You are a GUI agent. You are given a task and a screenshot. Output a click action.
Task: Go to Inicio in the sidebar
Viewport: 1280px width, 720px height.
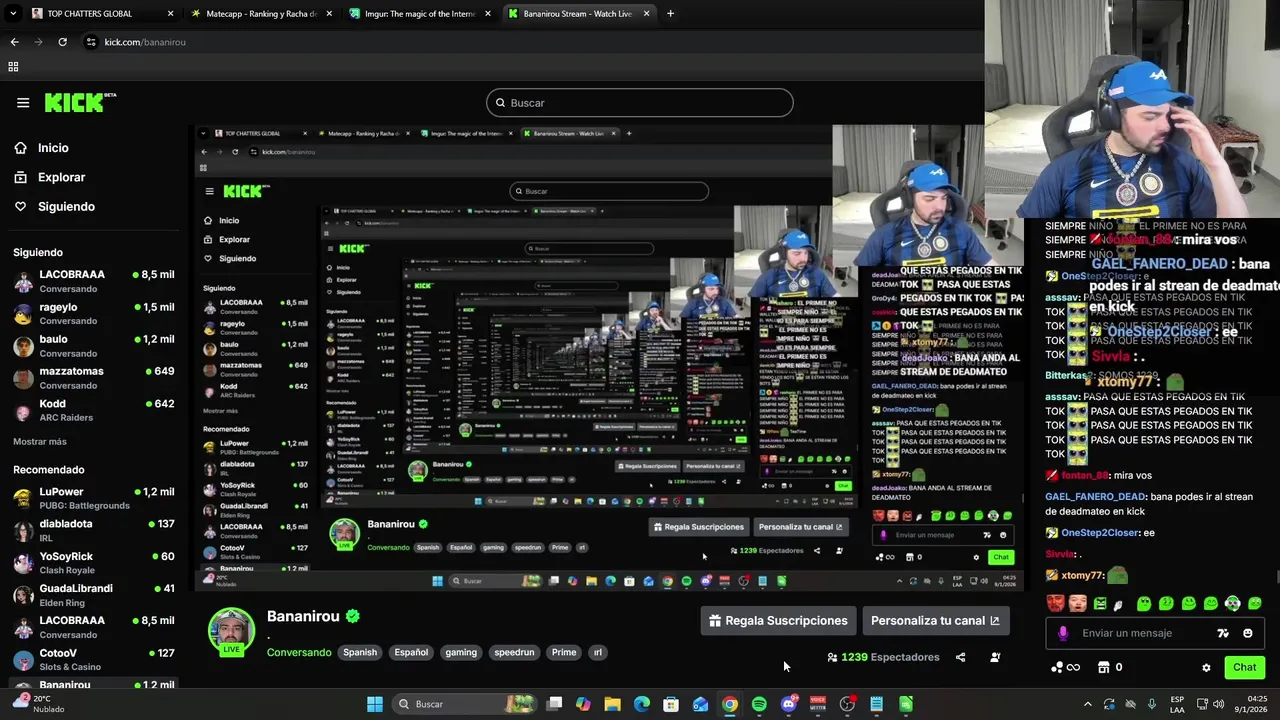pyautogui.click(x=42, y=148)
